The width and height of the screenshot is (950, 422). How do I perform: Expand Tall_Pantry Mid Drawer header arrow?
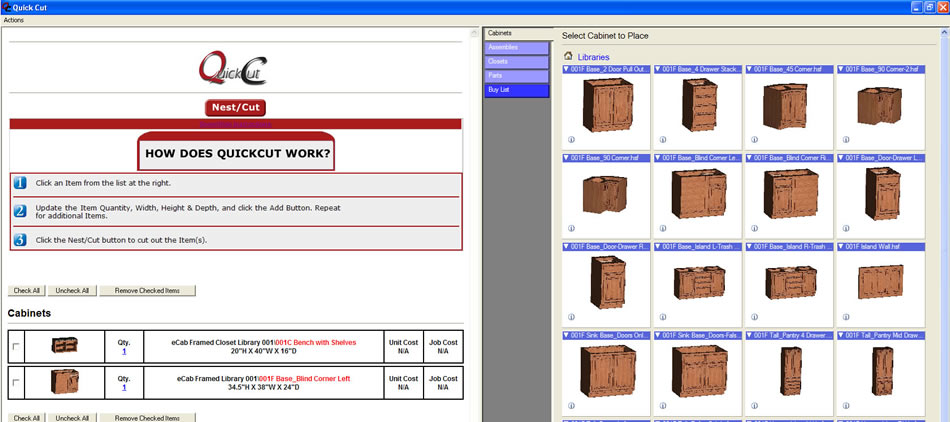tap(841, 335)
